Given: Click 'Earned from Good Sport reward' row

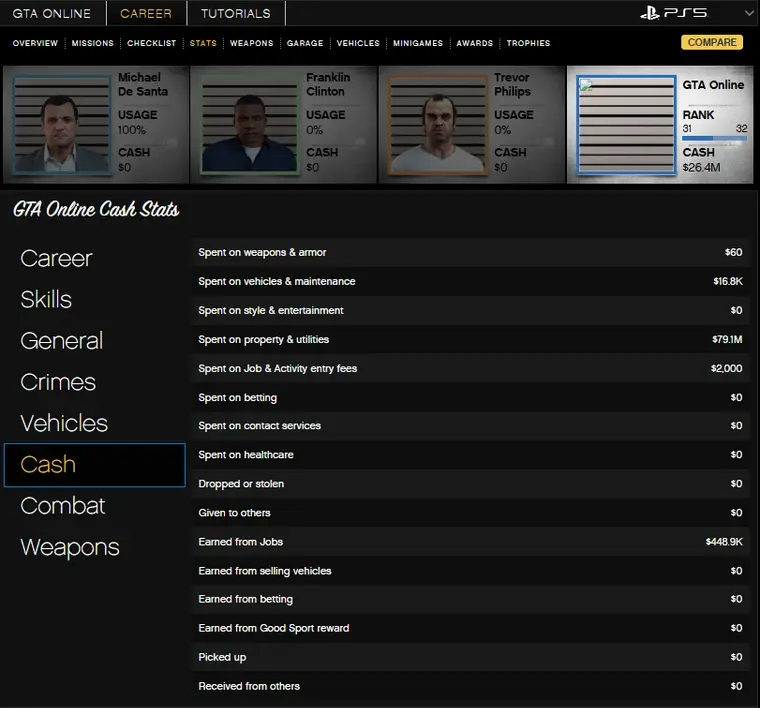Looking at the screenshot, I should pos(471,629).
